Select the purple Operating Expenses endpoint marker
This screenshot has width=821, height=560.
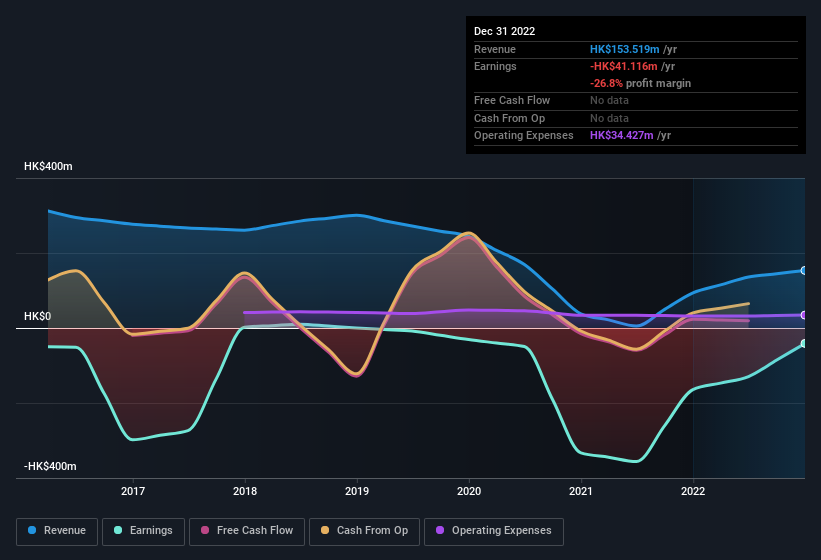(x=804, y=315)
